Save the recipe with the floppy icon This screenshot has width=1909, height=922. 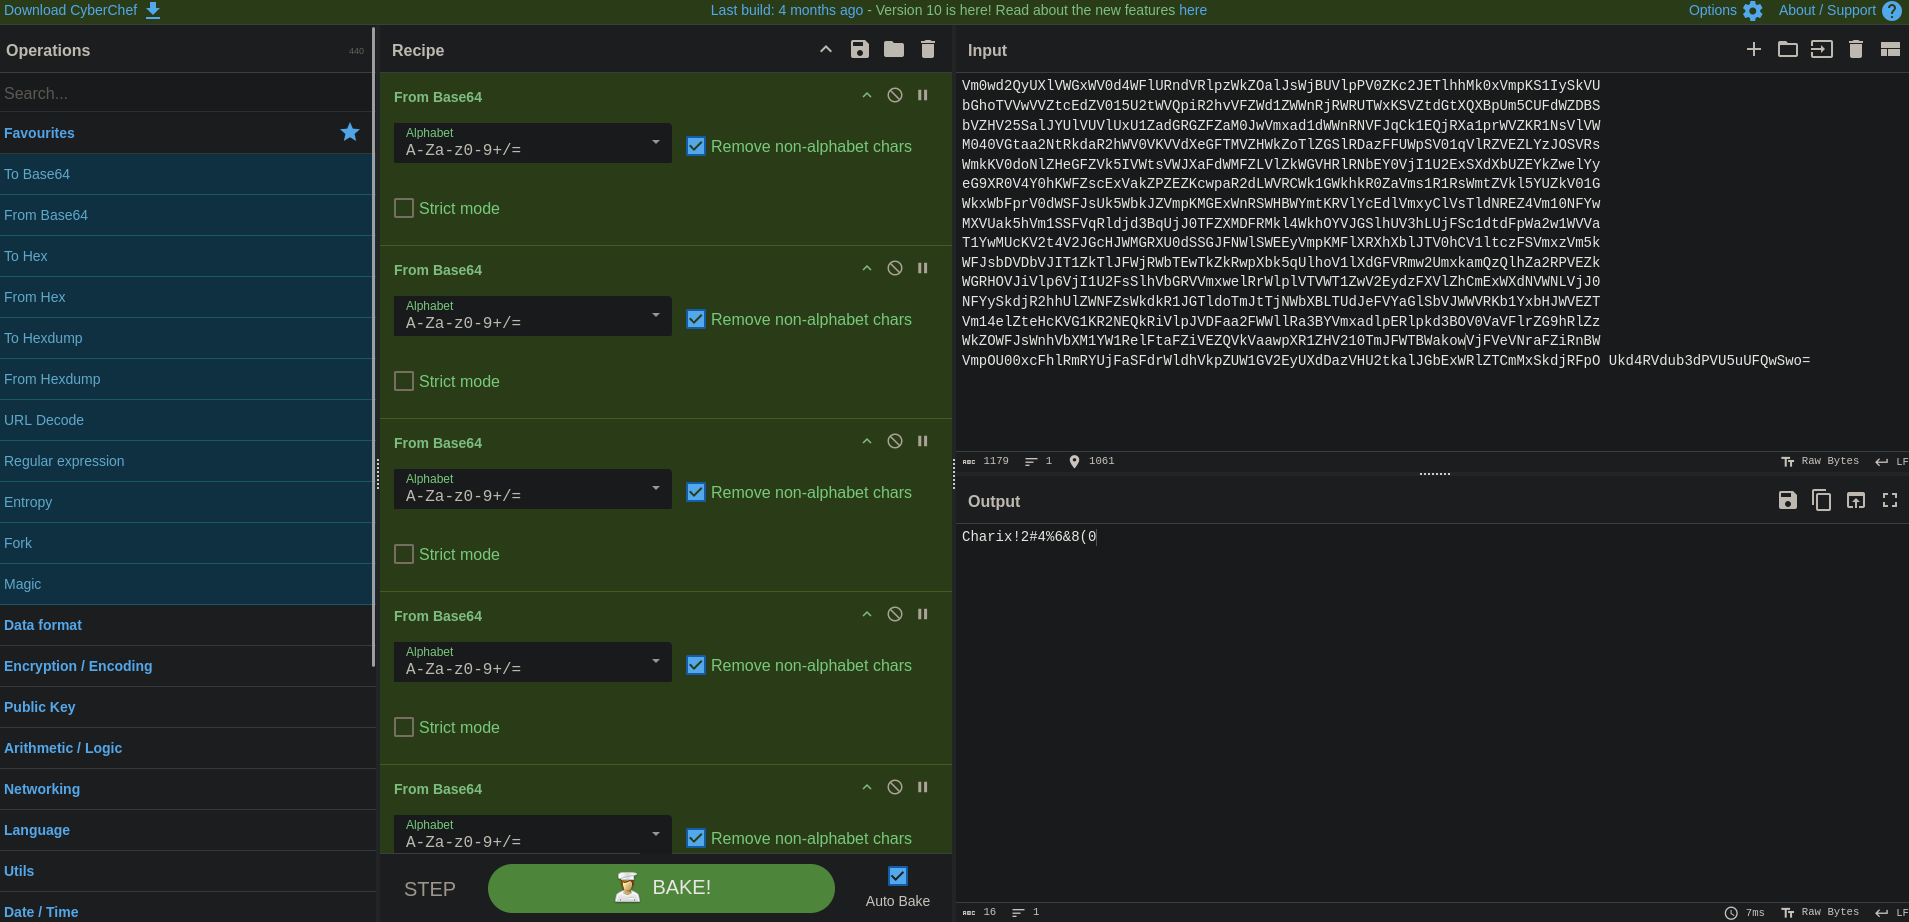(x=860, y=49)
